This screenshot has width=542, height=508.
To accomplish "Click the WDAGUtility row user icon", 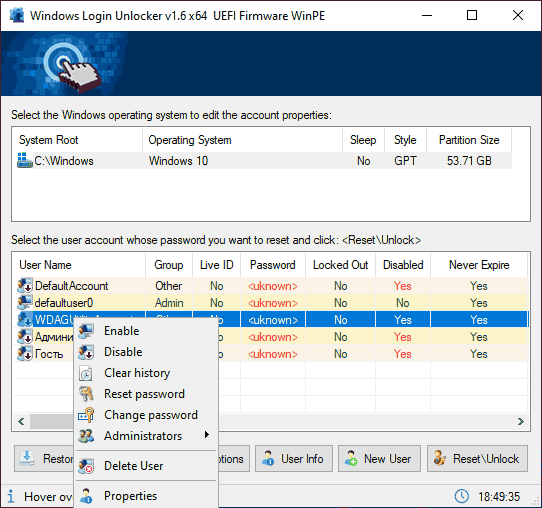I will 25,320.
